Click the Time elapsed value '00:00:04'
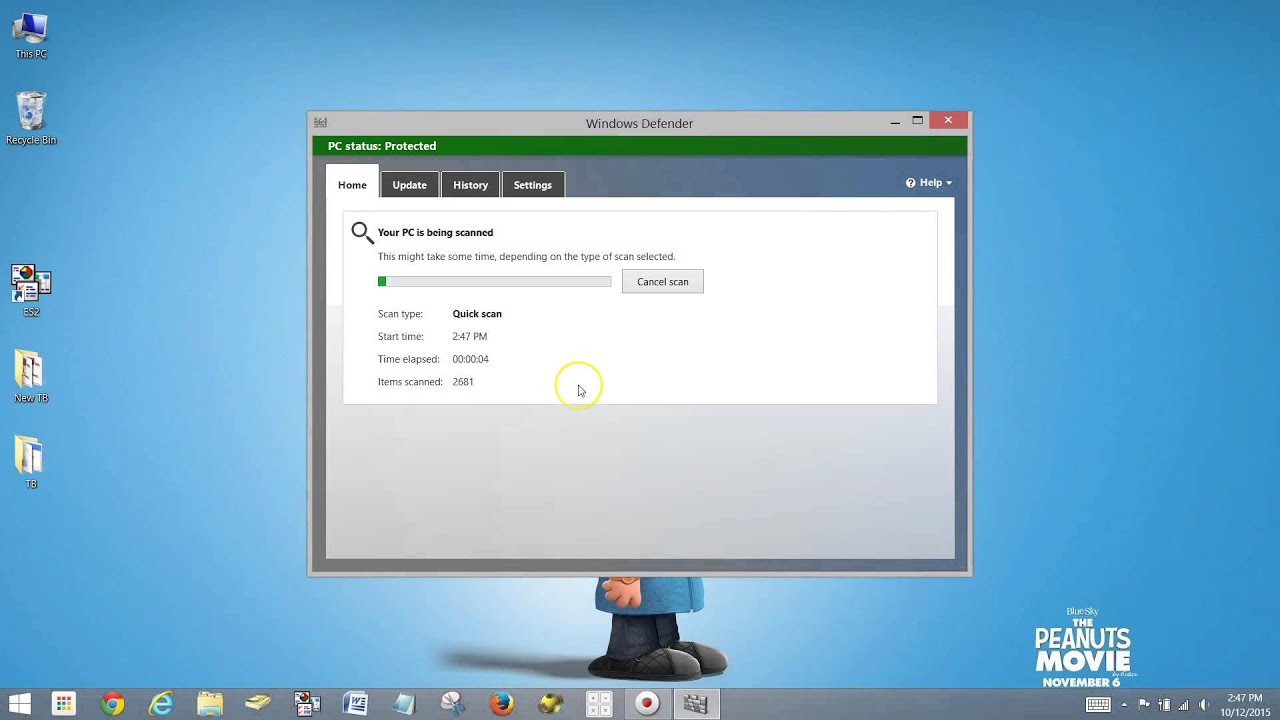Screen dimensions: 1280x720 (470, 359)
